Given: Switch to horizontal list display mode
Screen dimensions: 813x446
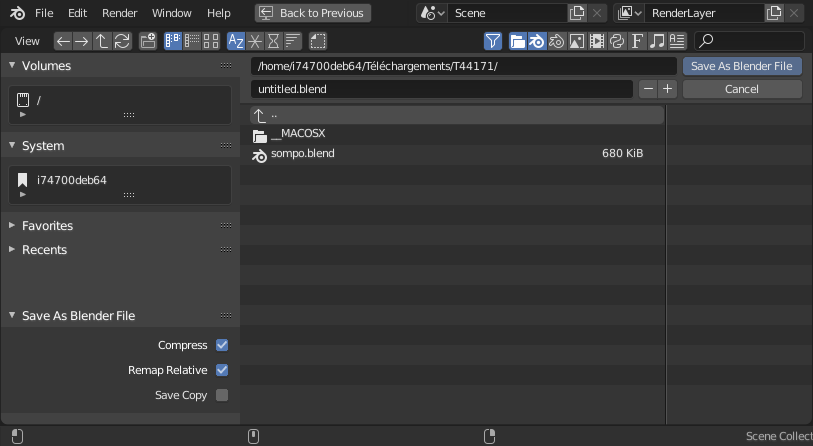Looking at the screenshot, I should pyautogui.click(x=192, y=41).
